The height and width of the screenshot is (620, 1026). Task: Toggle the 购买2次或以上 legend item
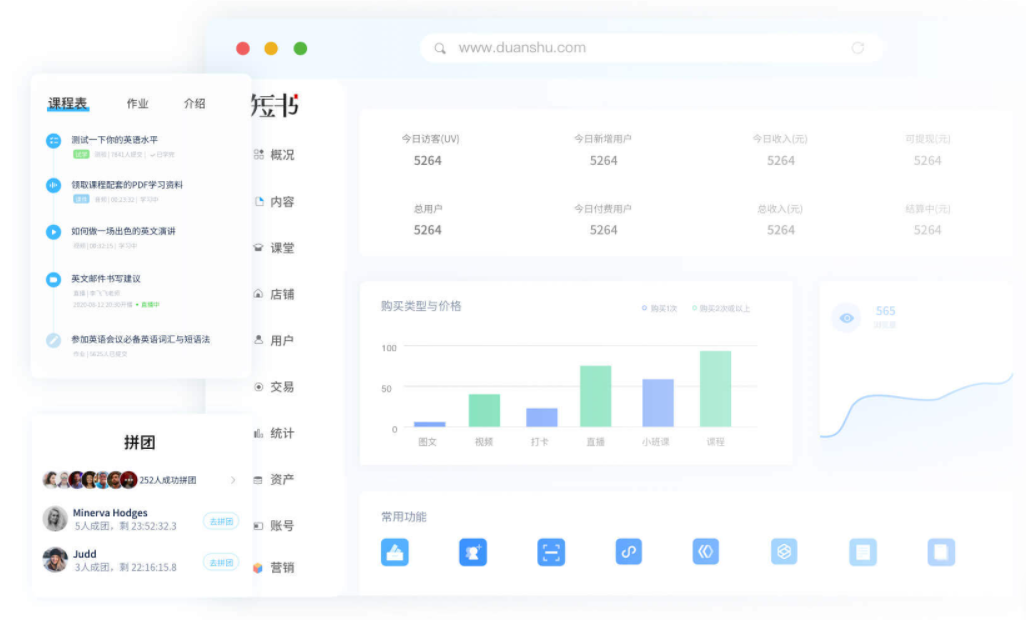tap(721, 309)
